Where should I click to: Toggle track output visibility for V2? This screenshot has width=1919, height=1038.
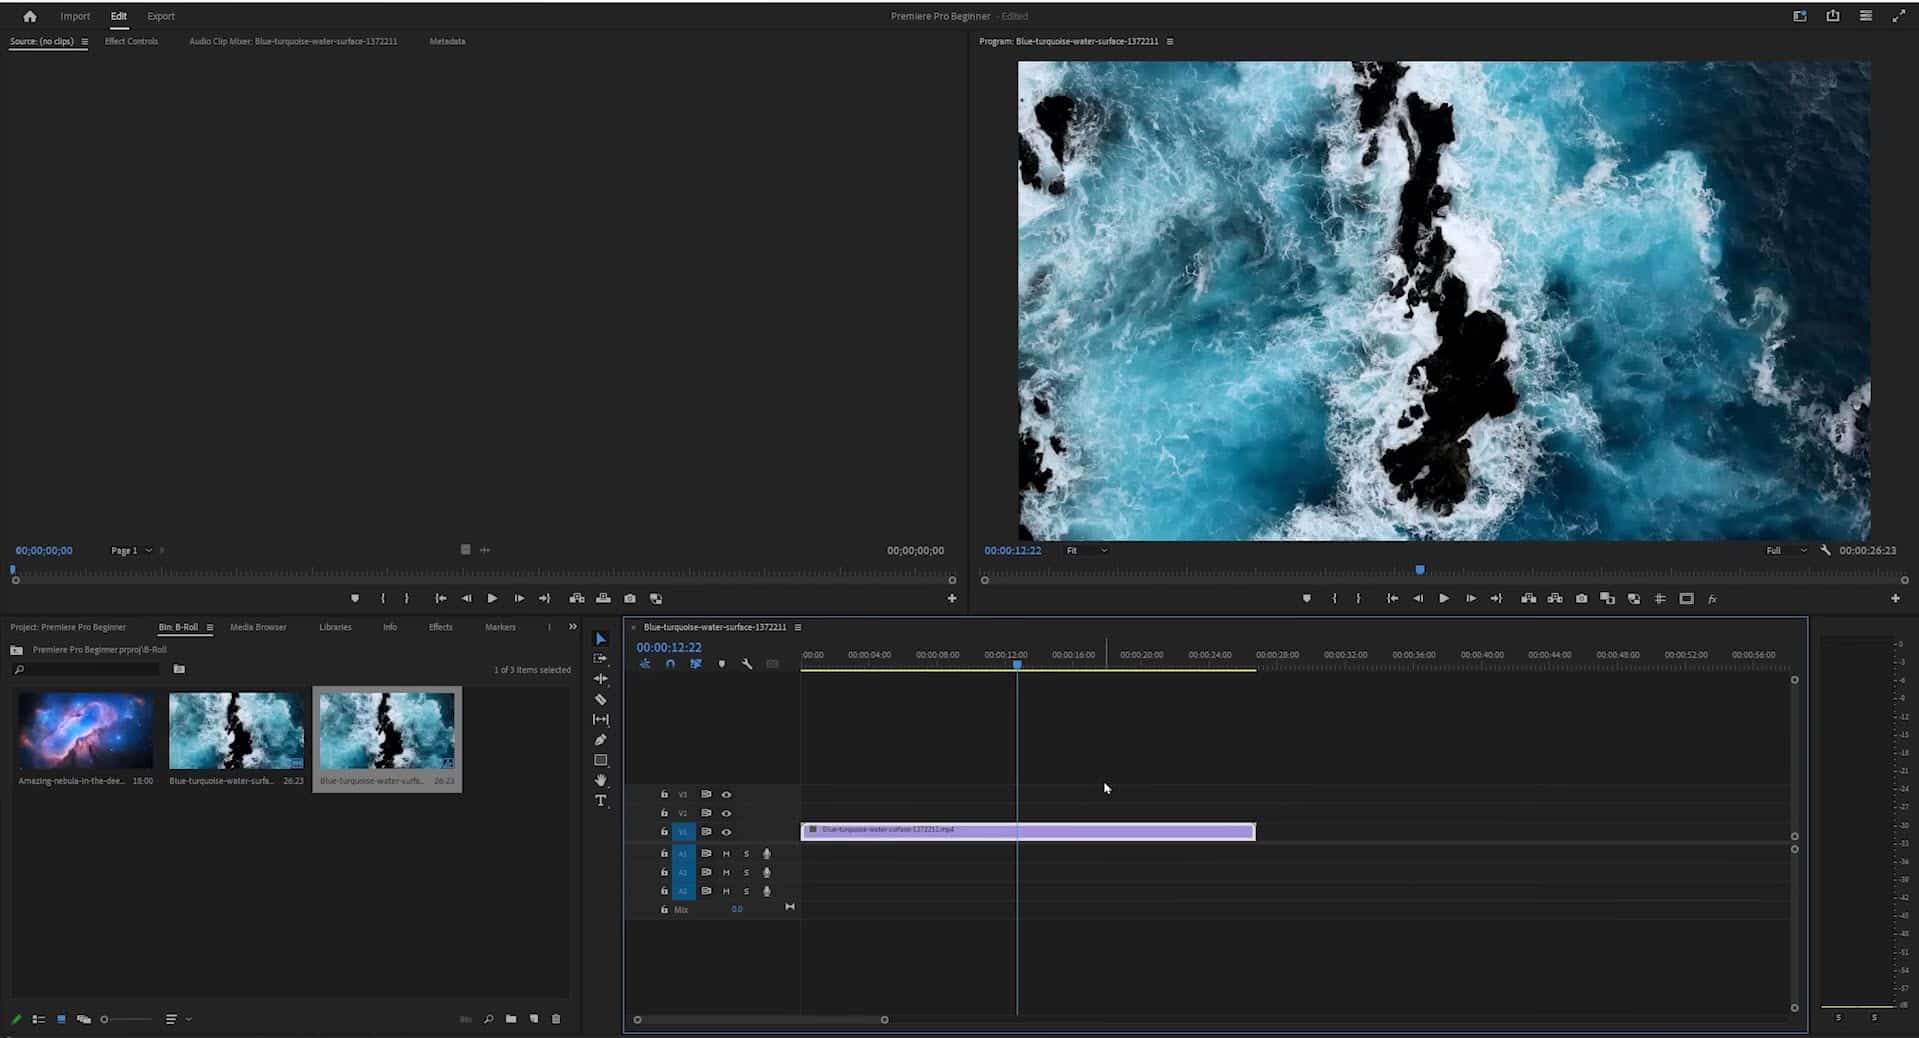(x=726, y=813)
